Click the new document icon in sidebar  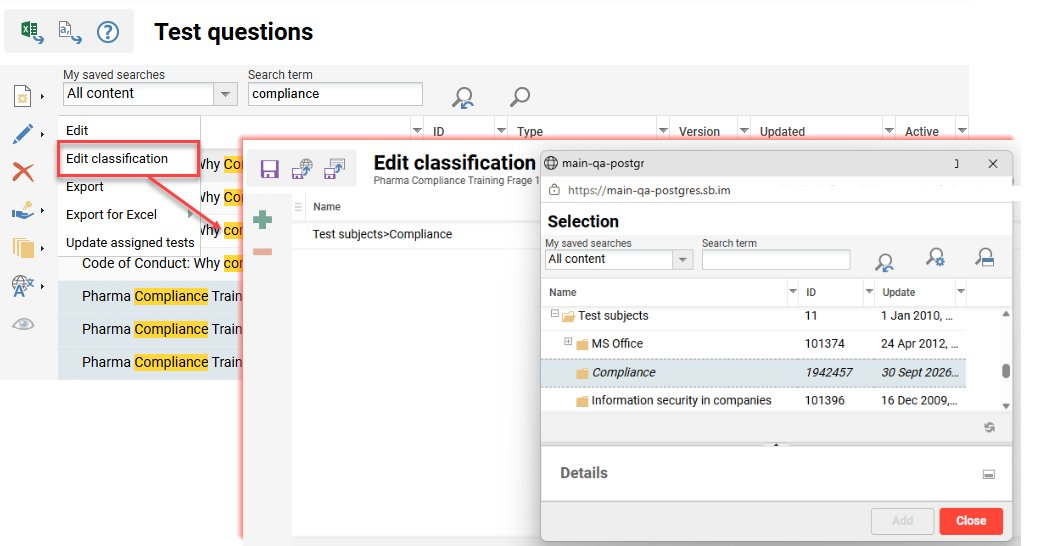coord(23,96)
